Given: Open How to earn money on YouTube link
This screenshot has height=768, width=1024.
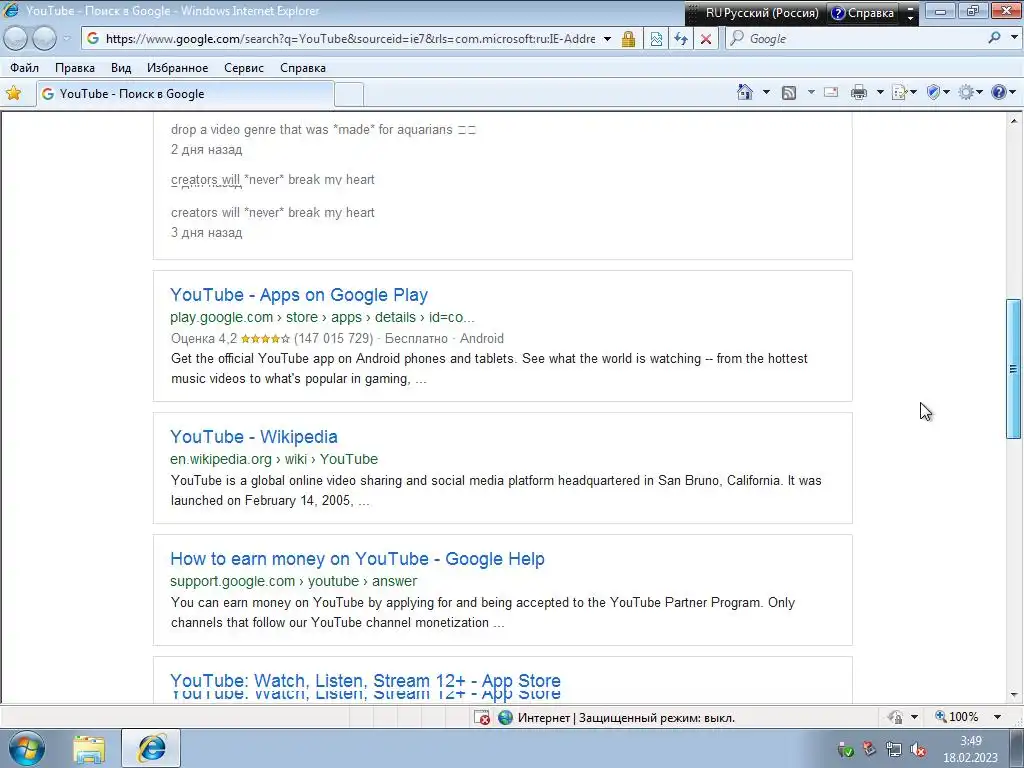Looking at the screenshot, I should click(357, 558).
